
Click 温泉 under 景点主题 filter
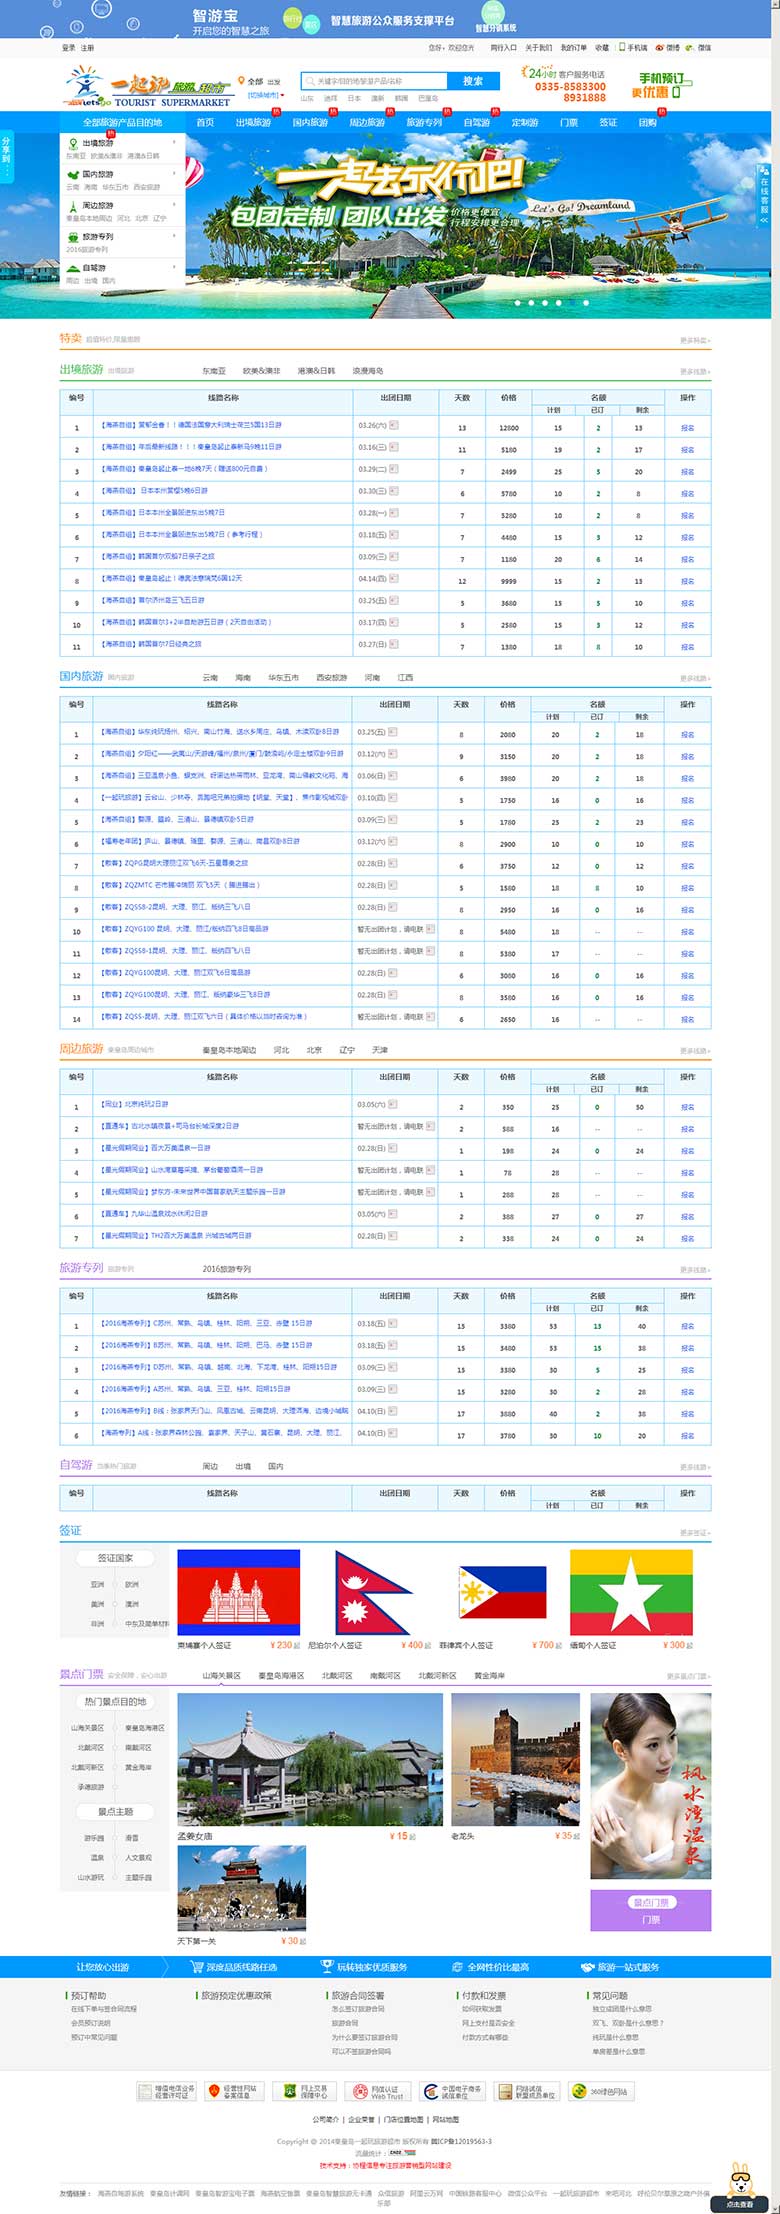[x=97, y=1857]
